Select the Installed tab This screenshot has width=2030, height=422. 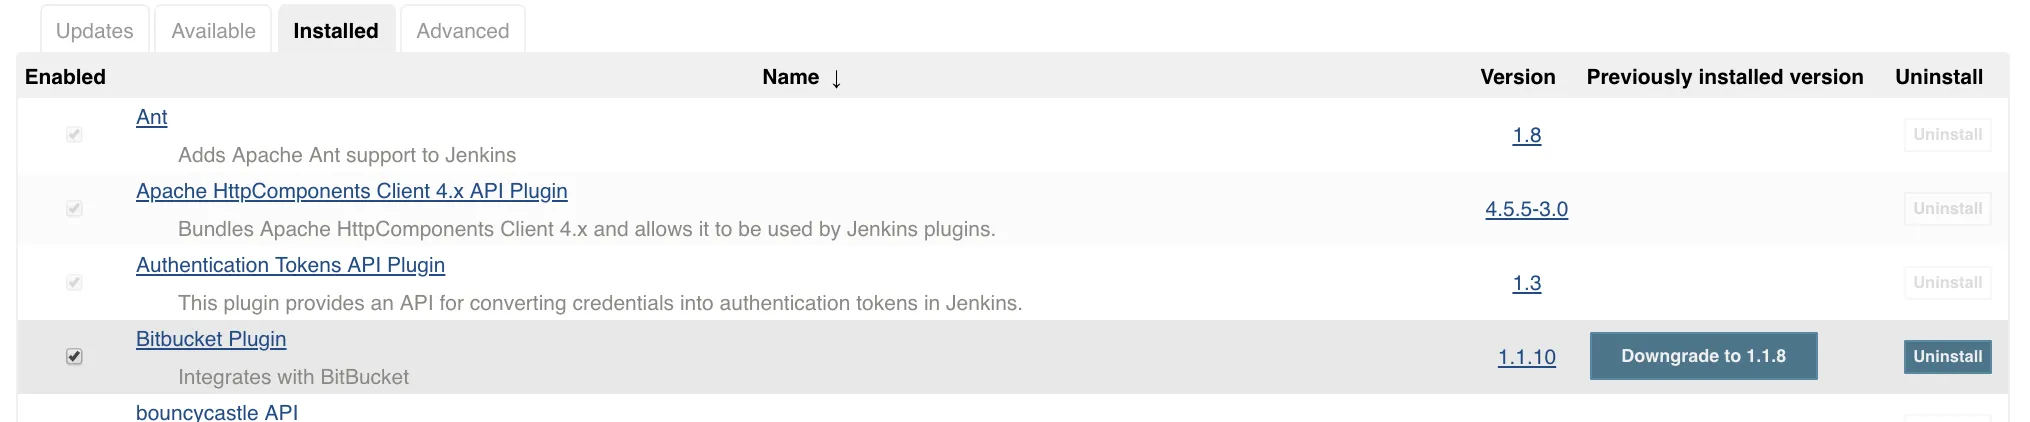[x=336, y=31]
